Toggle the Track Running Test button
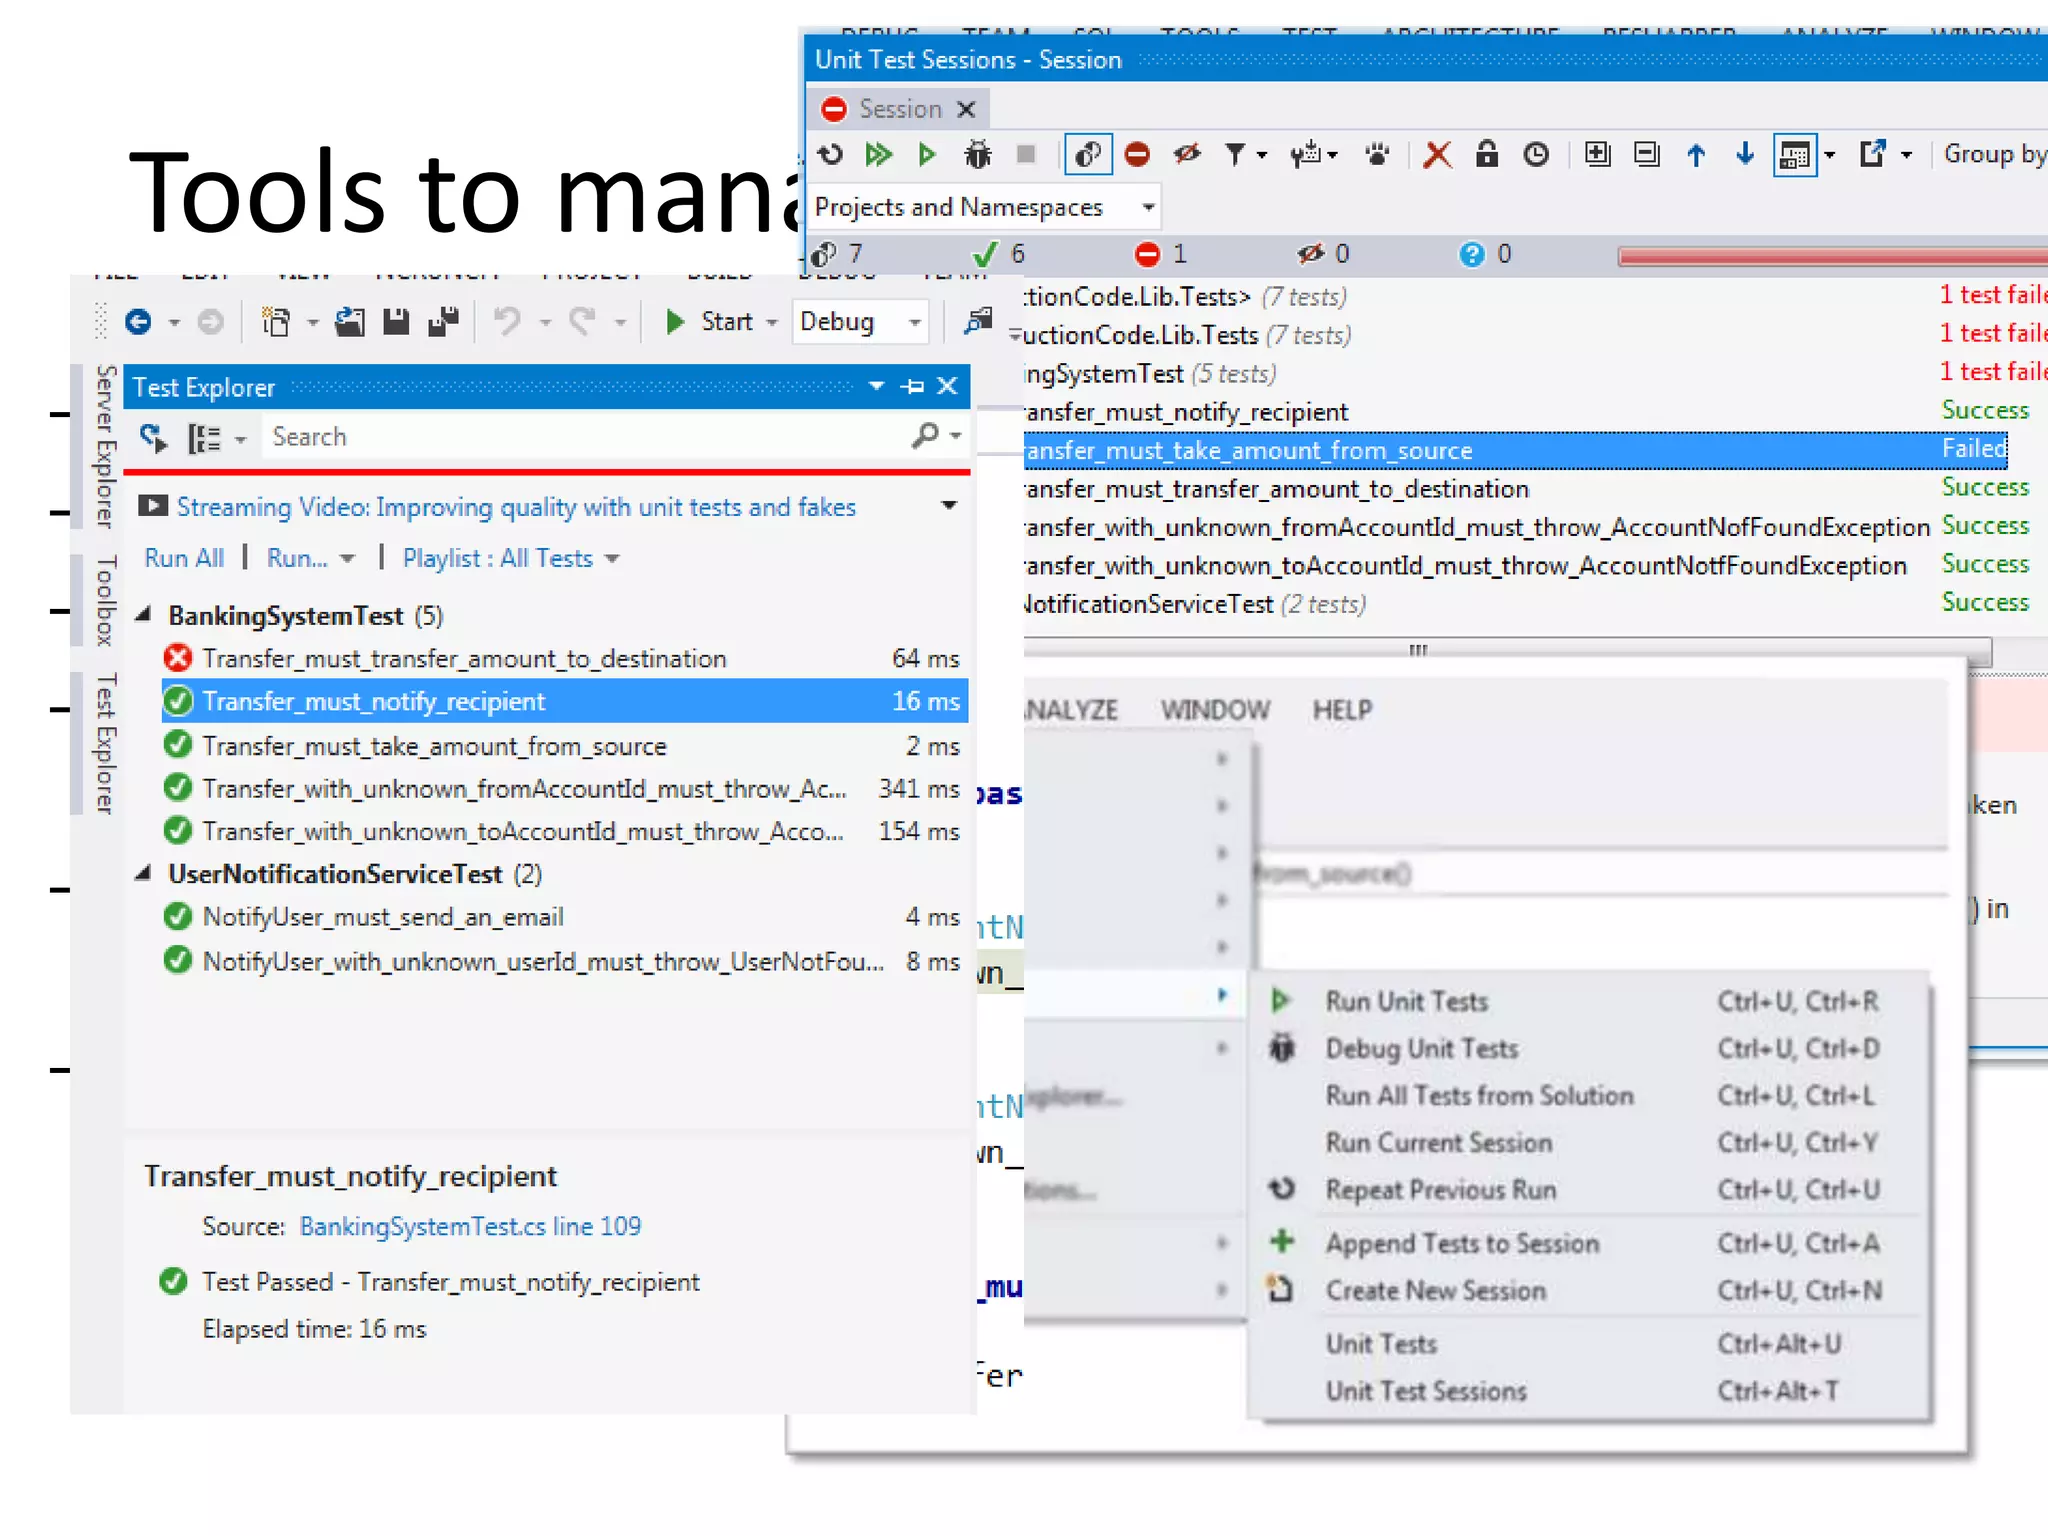2048x1536 pixels. pyautogui.click(x=1088, y=154)
